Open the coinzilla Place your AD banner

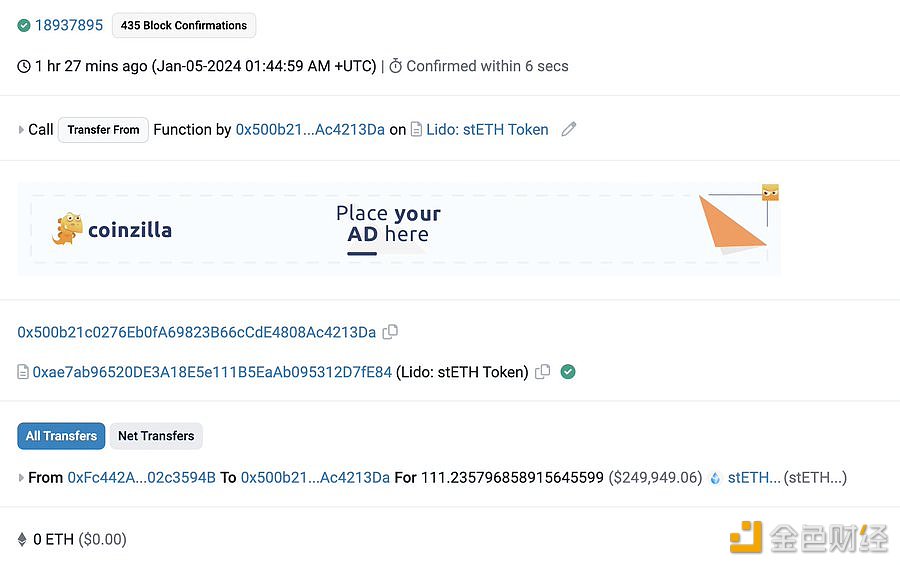pyautogui.click(x=399, y=229)
